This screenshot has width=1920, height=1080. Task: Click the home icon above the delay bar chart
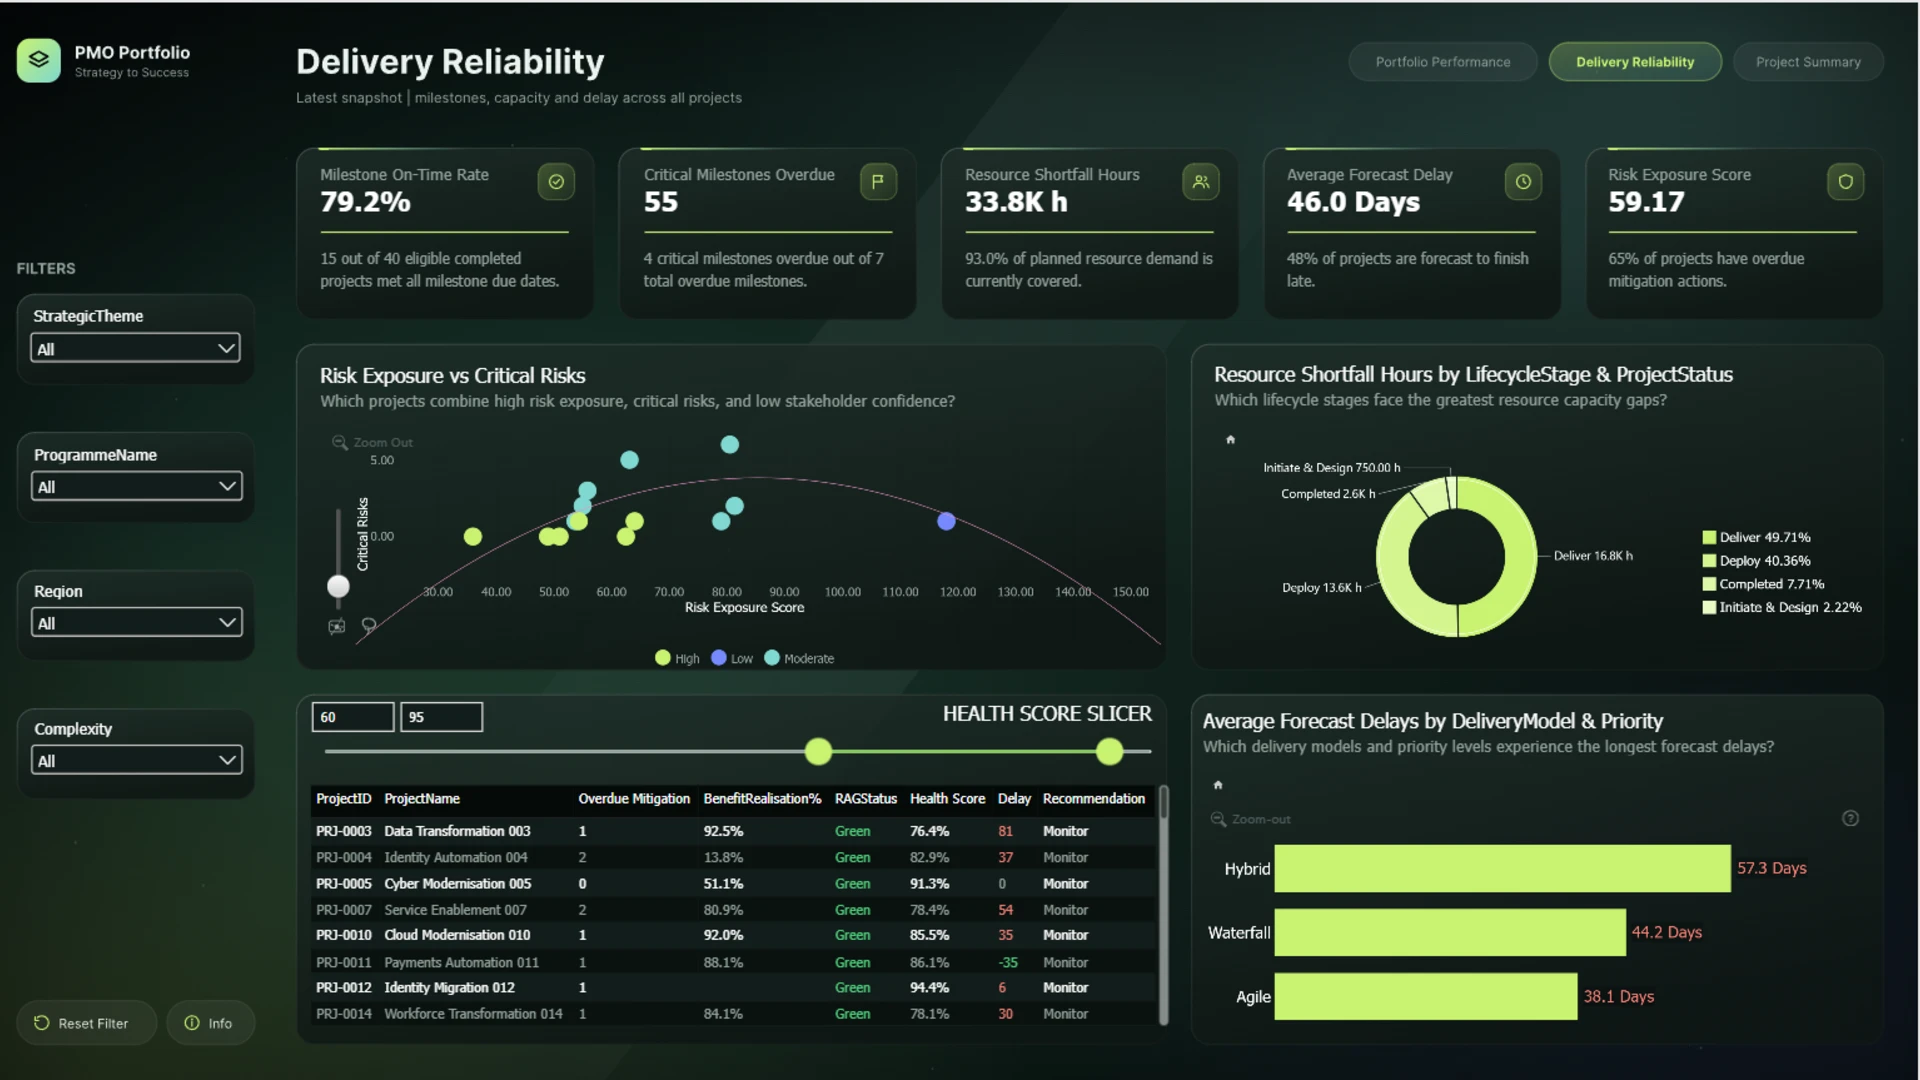point(1218,785)
